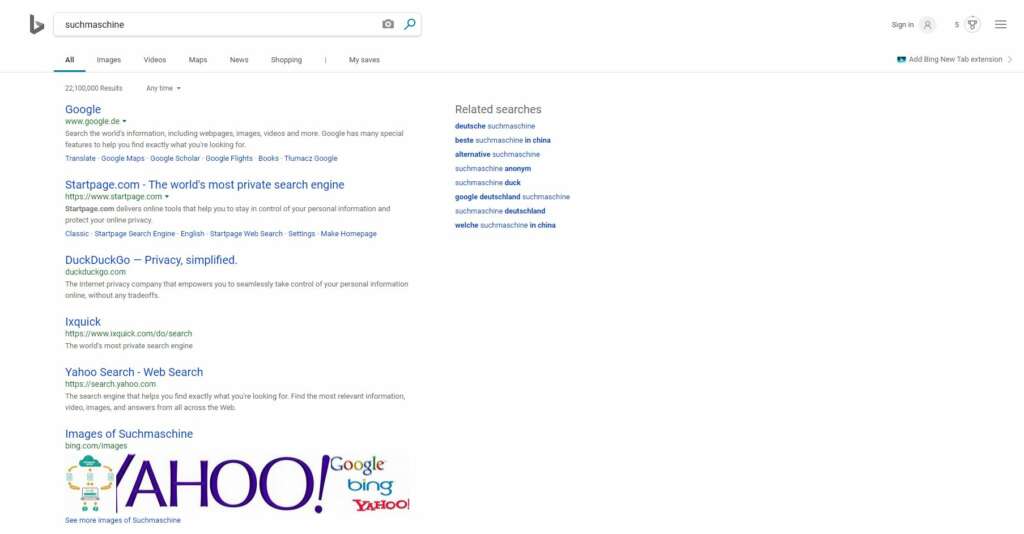Click Tłumacz Google sublink

coord(311,158)
